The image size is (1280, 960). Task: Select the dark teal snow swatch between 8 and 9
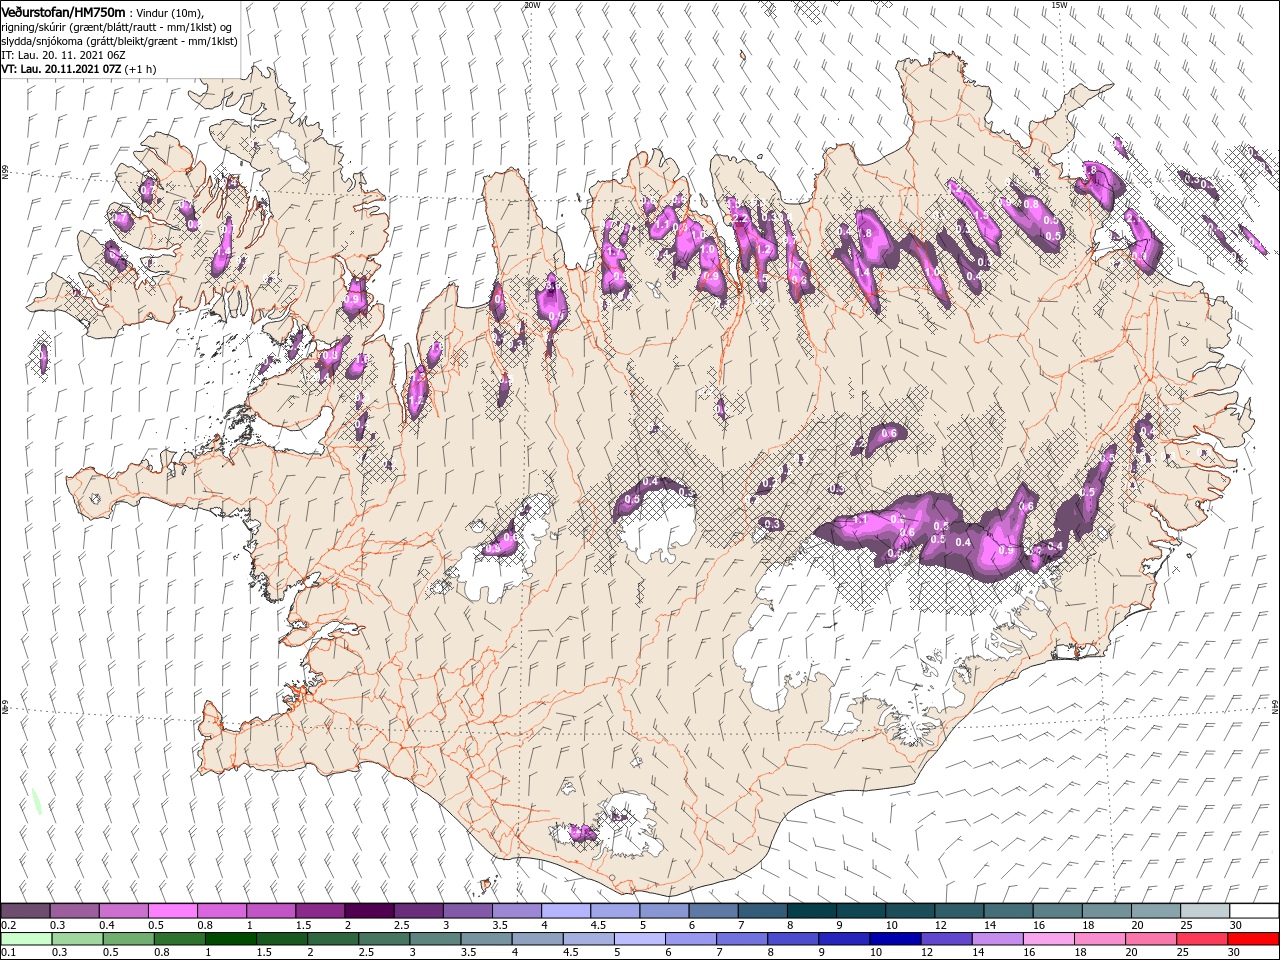click(810, 911)
